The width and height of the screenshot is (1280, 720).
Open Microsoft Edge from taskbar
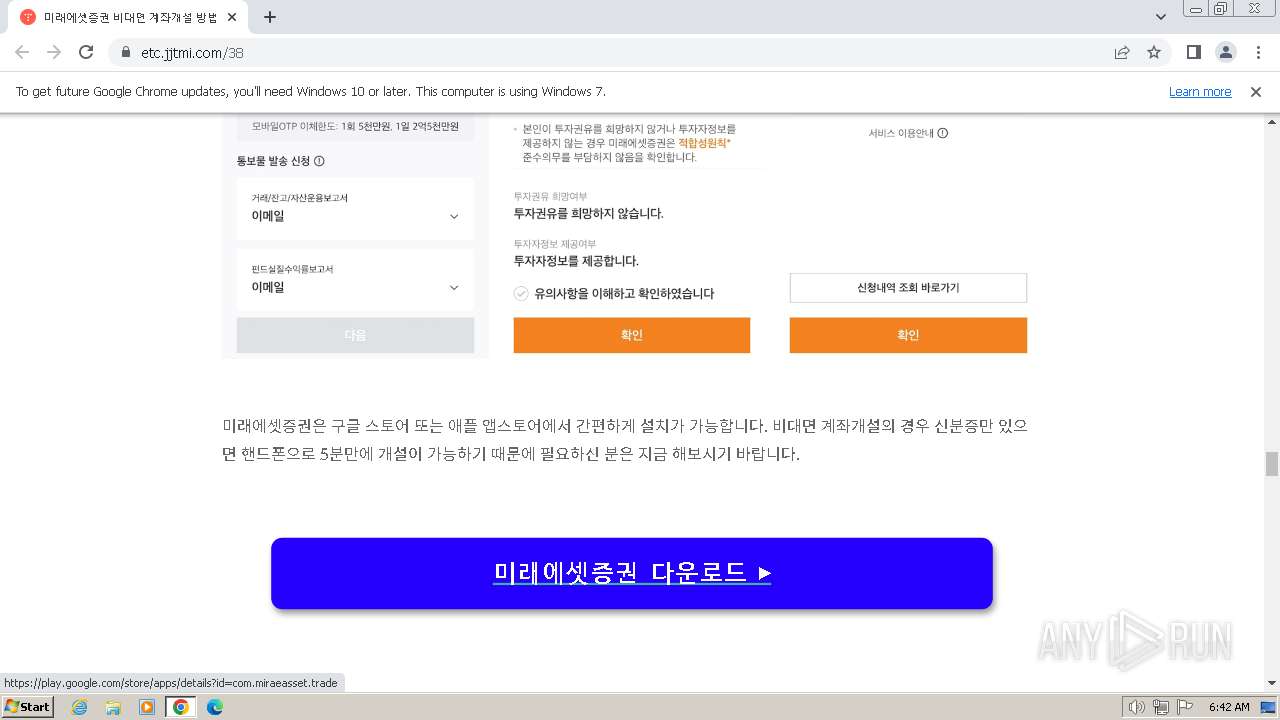(x=215, y=707)
